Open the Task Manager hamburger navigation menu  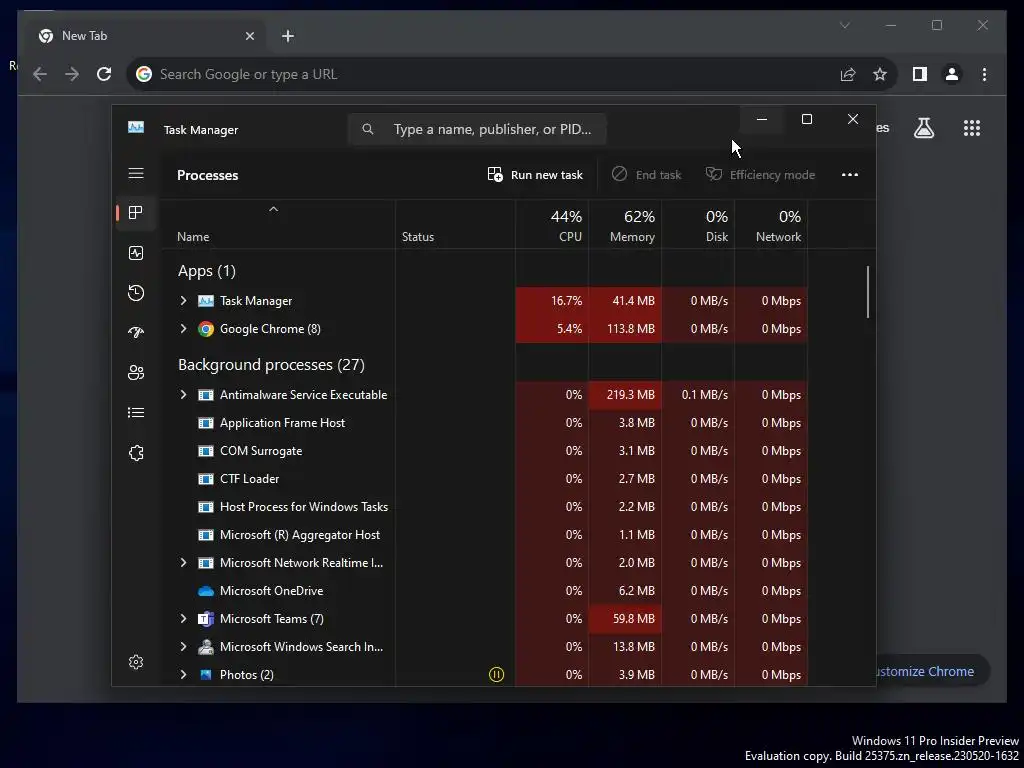click(x=136, y=173)
